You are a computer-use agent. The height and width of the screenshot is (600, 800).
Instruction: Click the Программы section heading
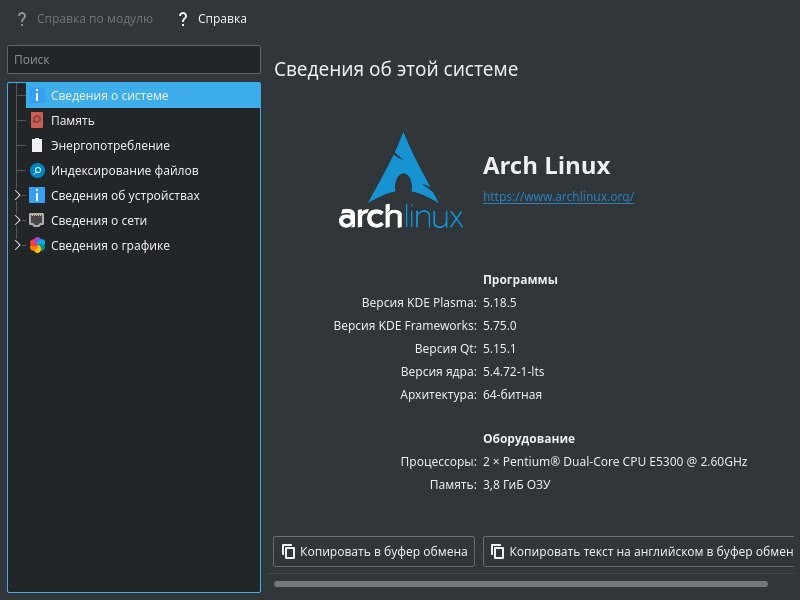(520, 280)
